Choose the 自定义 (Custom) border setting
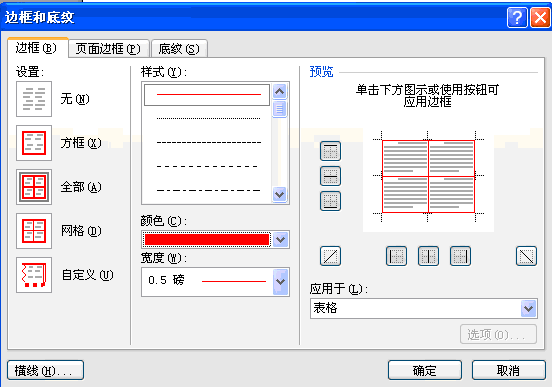The width and height of the screenshot is (552, 387). click(x=34, y=275)
